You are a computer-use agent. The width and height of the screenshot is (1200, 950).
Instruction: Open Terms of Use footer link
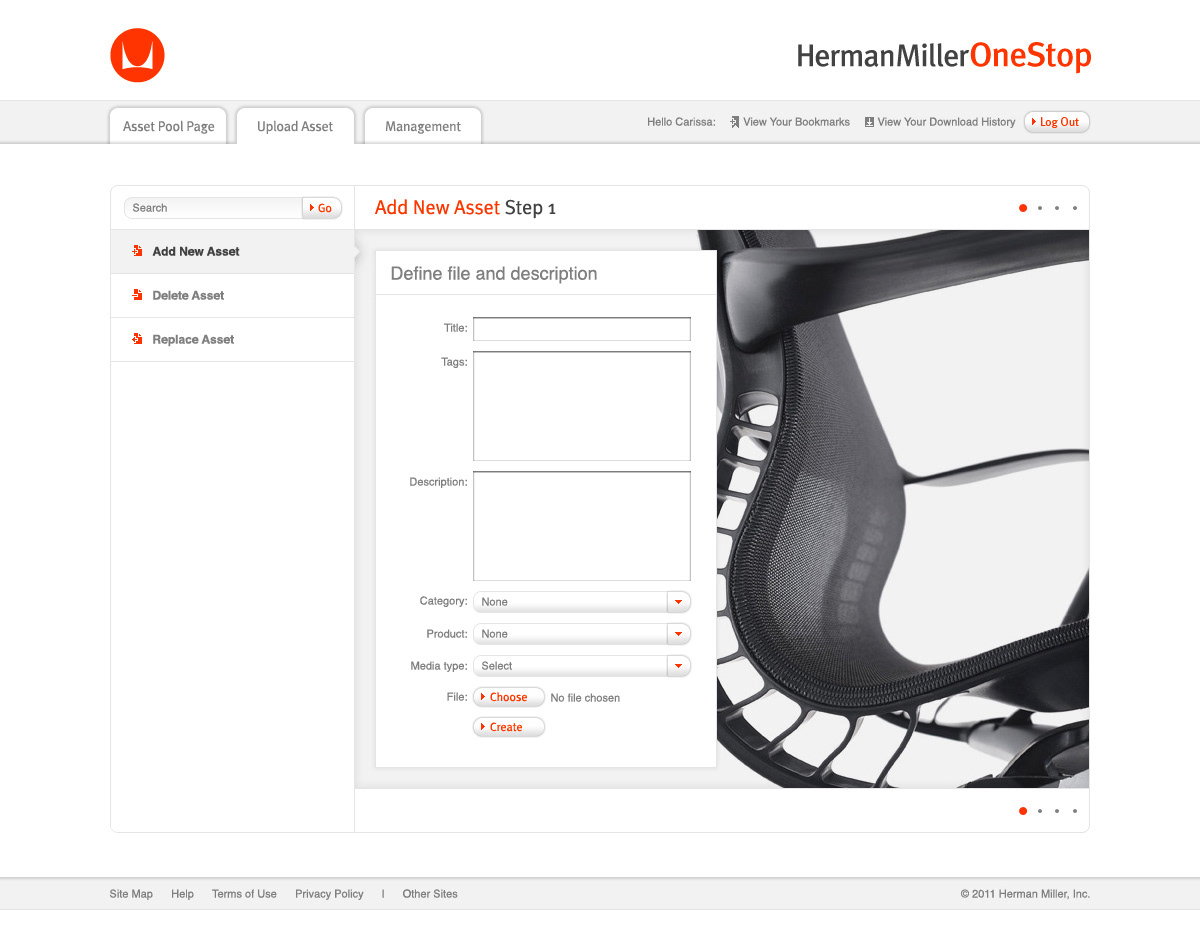click(x=244, y=894)
